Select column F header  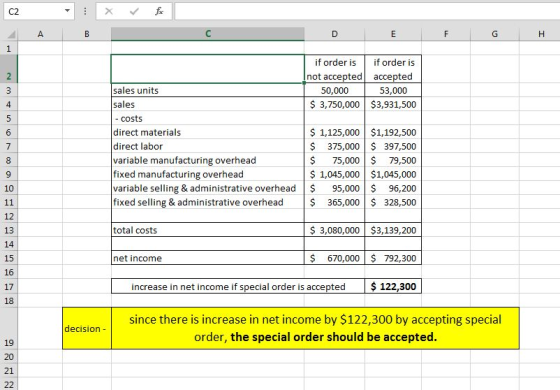446,34
